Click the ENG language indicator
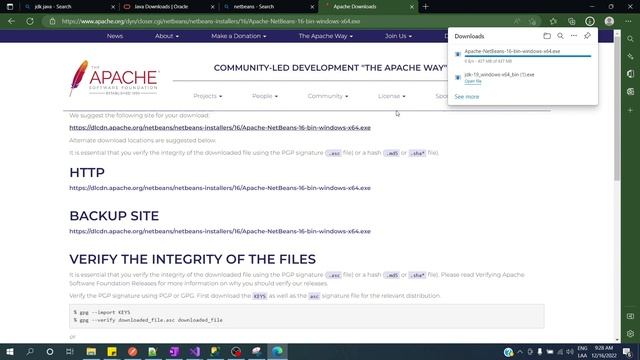 click(x=582, y=348)
